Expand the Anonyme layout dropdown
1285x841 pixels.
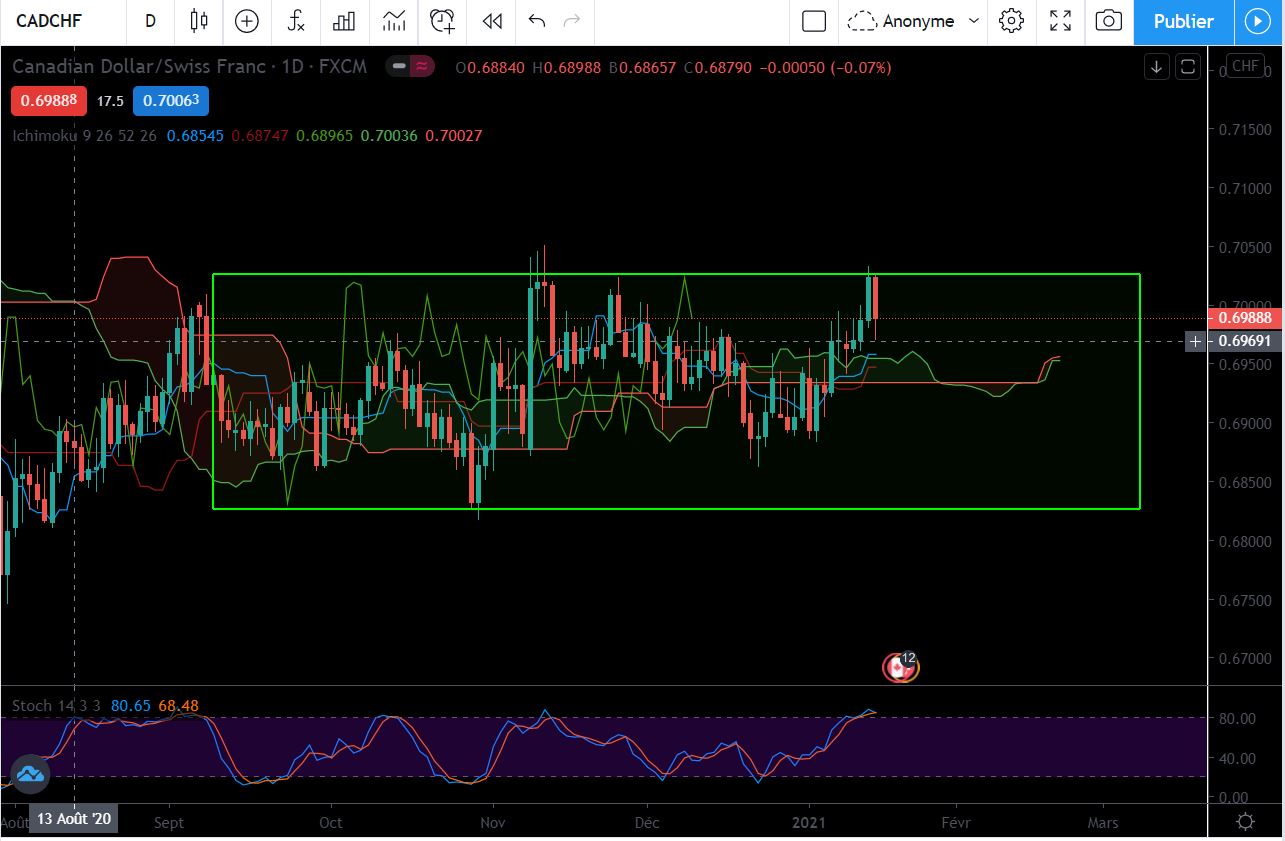(x=913, y=21)
